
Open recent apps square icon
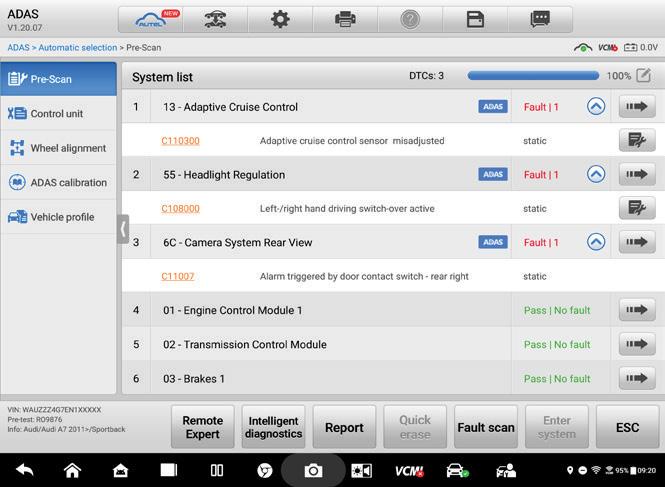169,470
